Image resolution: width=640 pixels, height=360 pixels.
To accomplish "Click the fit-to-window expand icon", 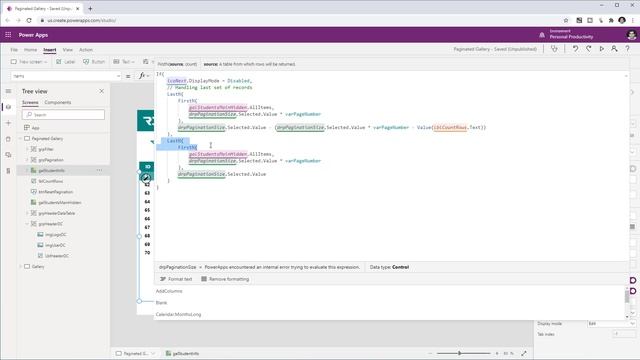I will point(524,353).
